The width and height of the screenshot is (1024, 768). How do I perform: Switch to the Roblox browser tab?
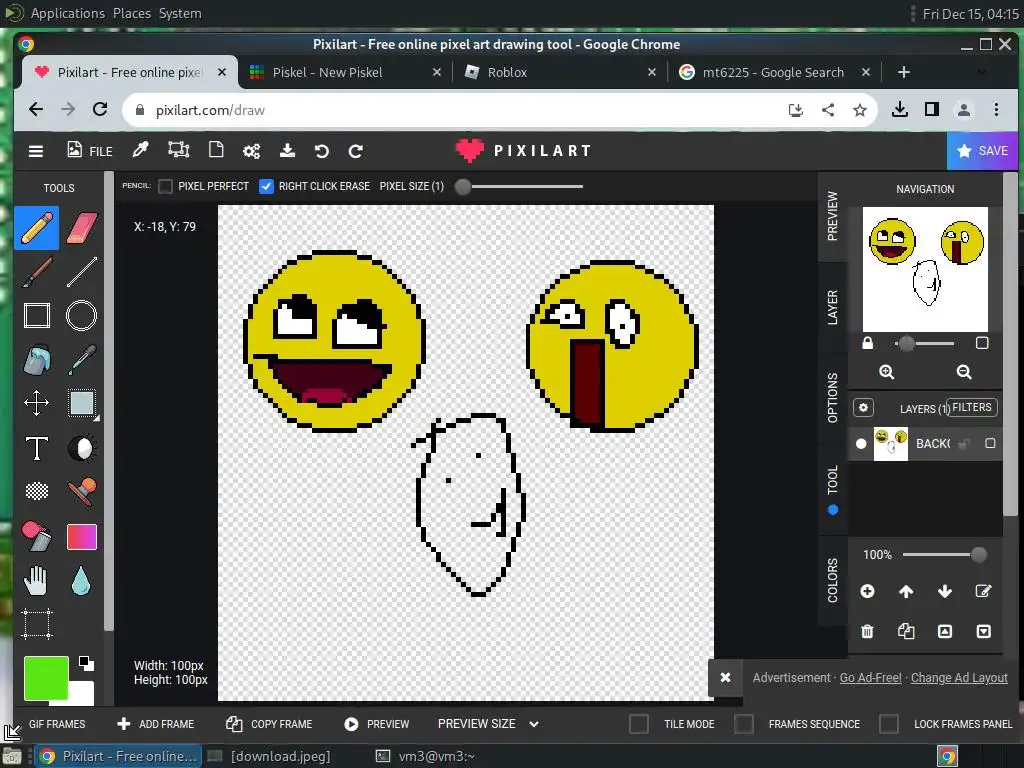pyautogui.click(x=559, y=72)
